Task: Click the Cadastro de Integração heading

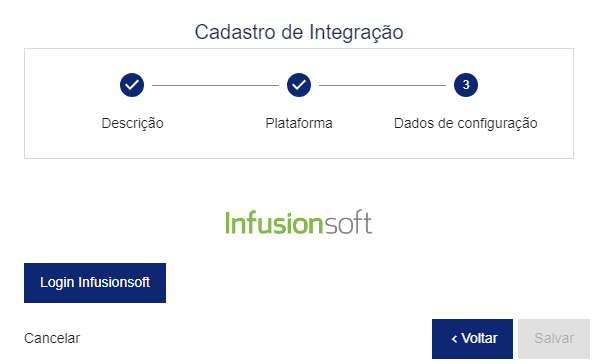Action: click(x=299, y=32)
